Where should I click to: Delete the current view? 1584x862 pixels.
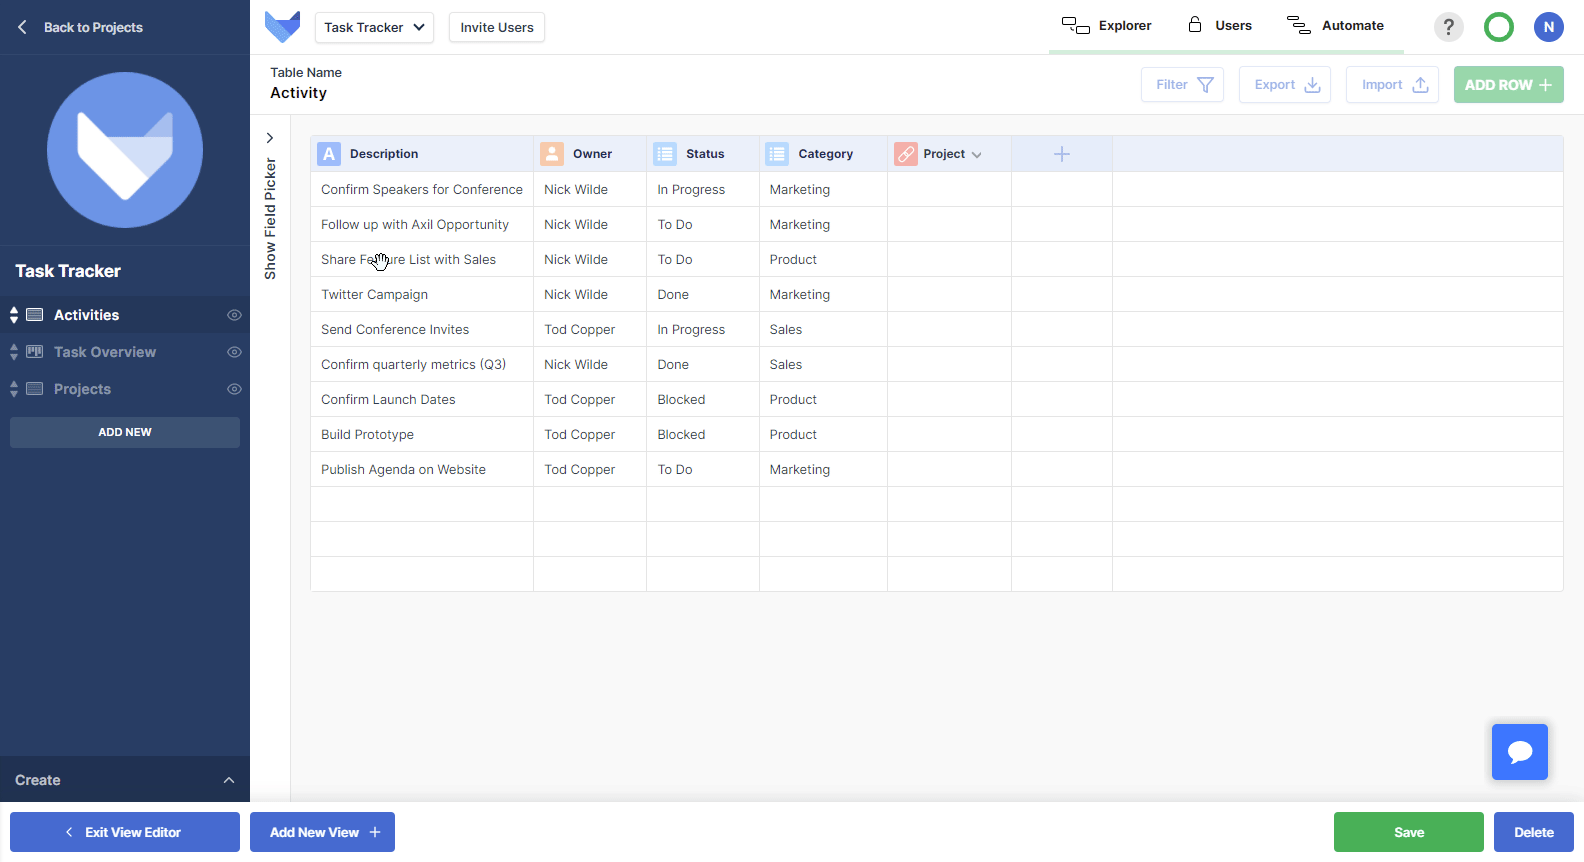pos(1534,832)
